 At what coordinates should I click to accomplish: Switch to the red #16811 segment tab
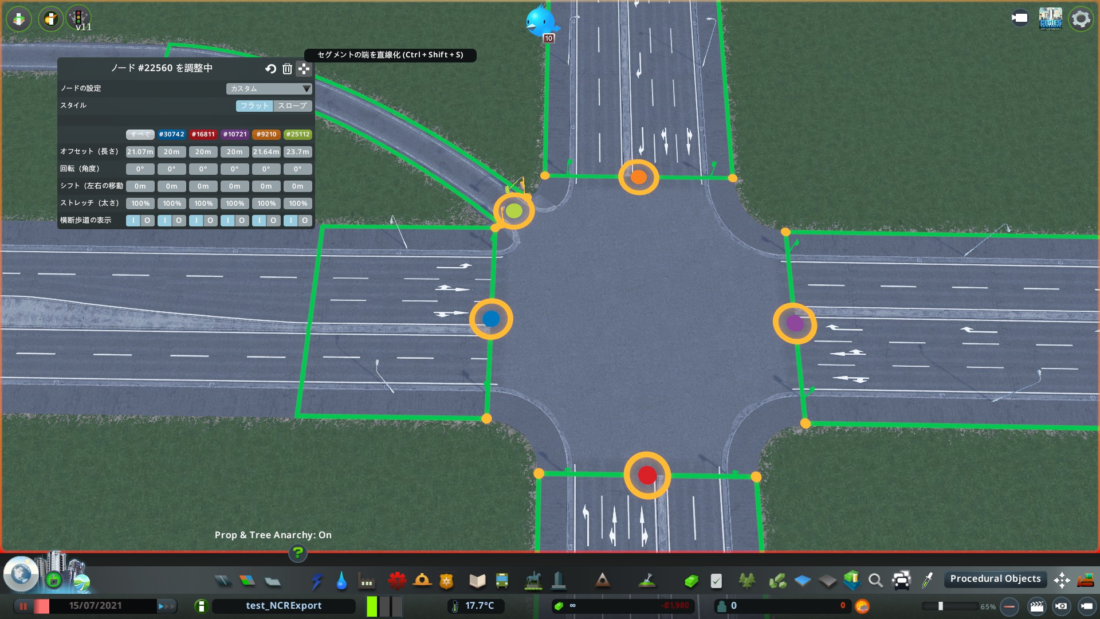click(x=202, y=134)
